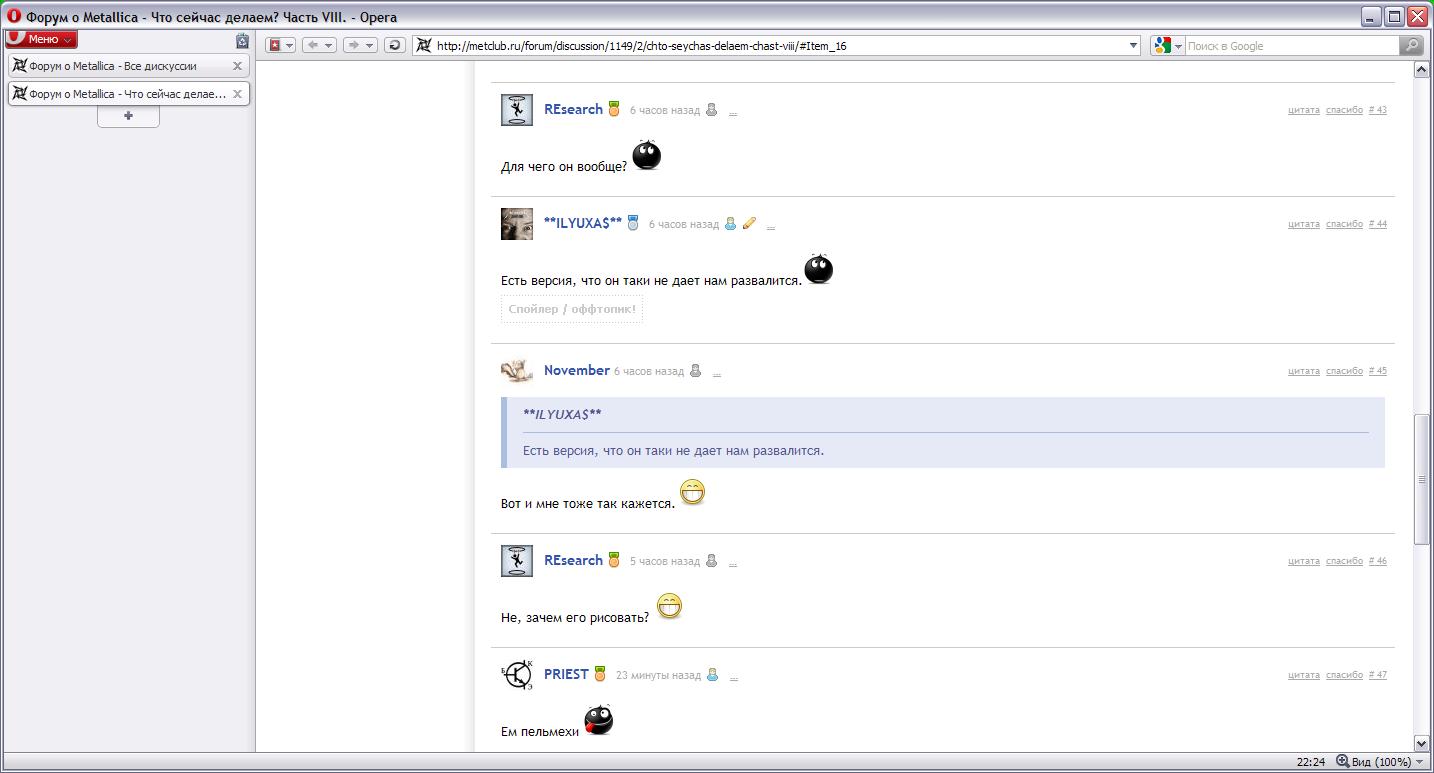1434x773 pixels.
Task: Add a new tab with plus button
Action: click(128, 116)
